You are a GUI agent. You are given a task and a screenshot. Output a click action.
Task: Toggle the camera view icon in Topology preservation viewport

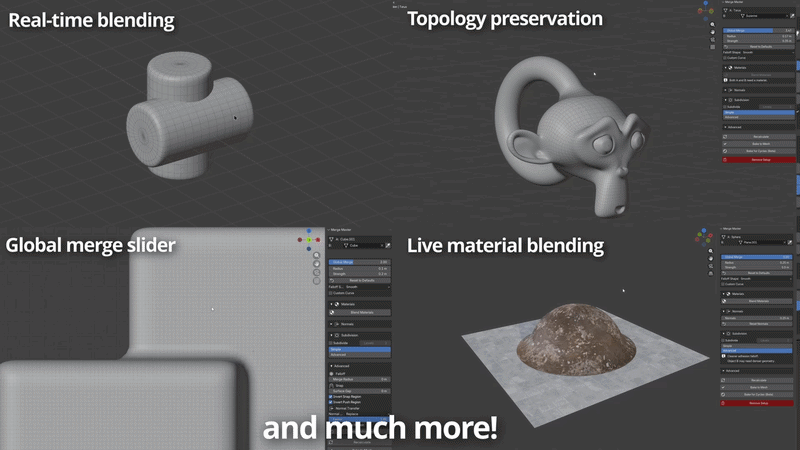click(713, 39)
